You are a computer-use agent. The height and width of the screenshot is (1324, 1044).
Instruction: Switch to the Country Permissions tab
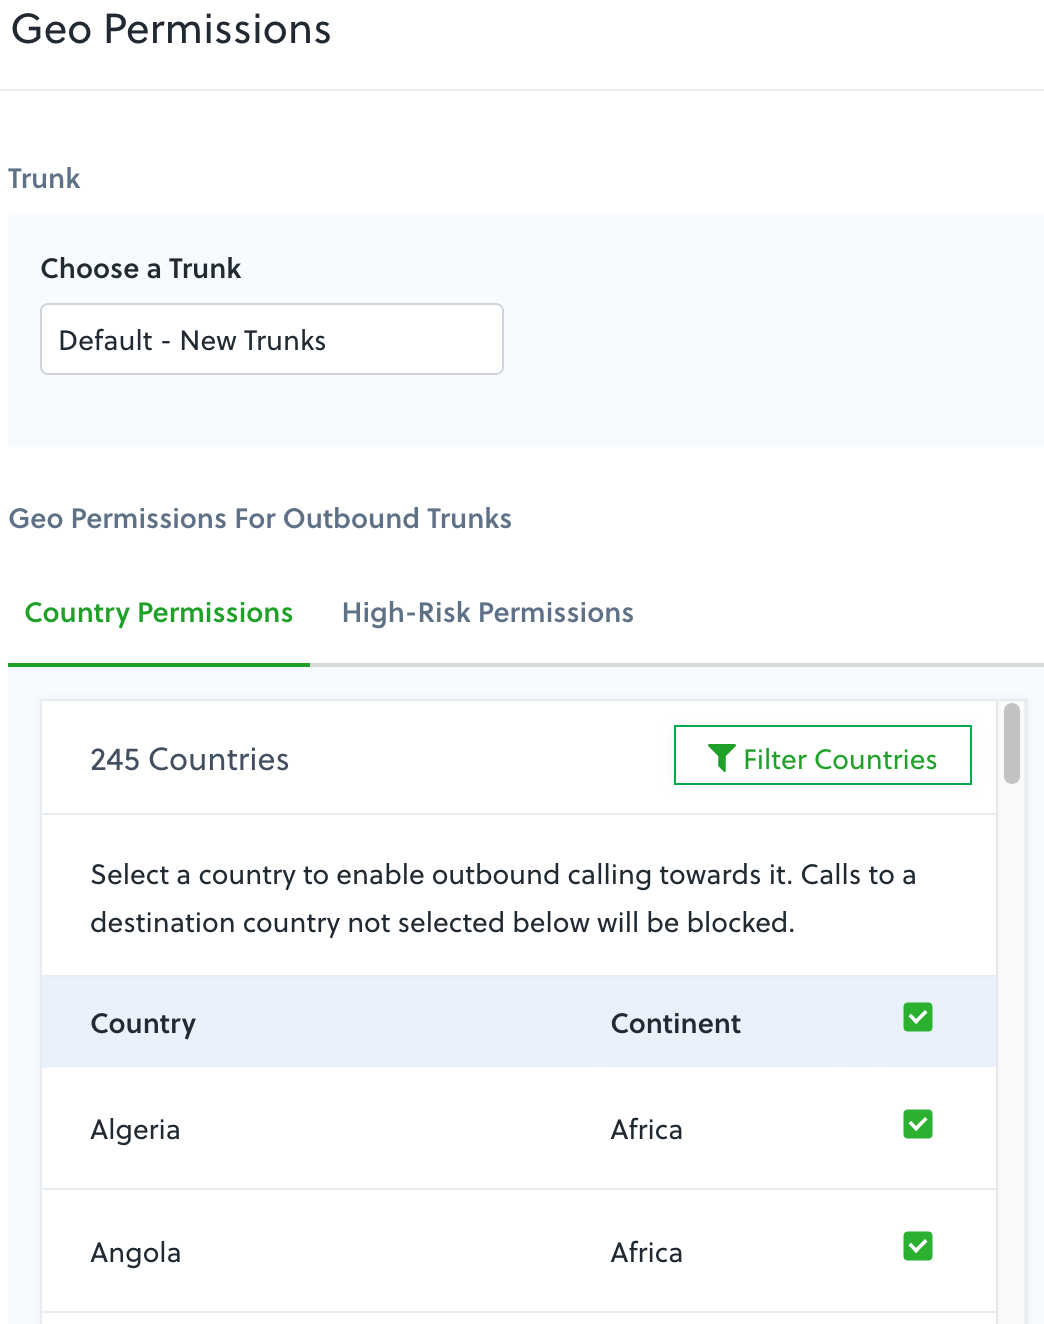[159, 613]
